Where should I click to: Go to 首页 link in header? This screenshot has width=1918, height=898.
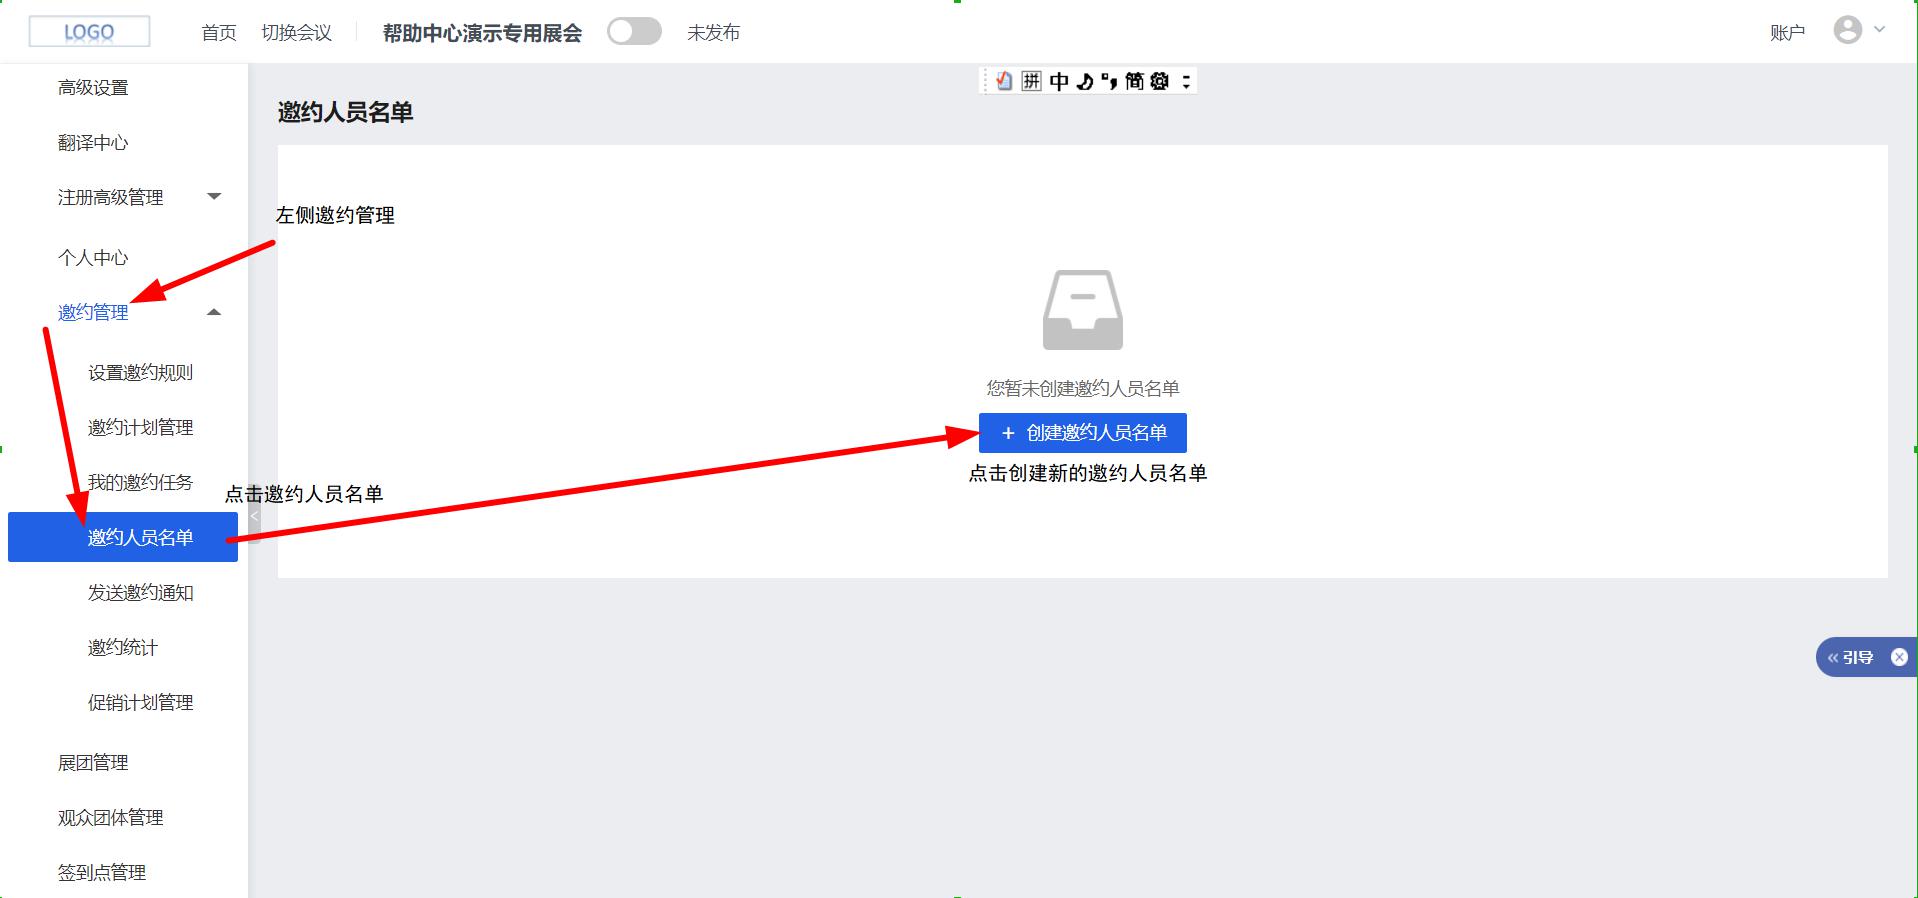[x=218, y=33]
